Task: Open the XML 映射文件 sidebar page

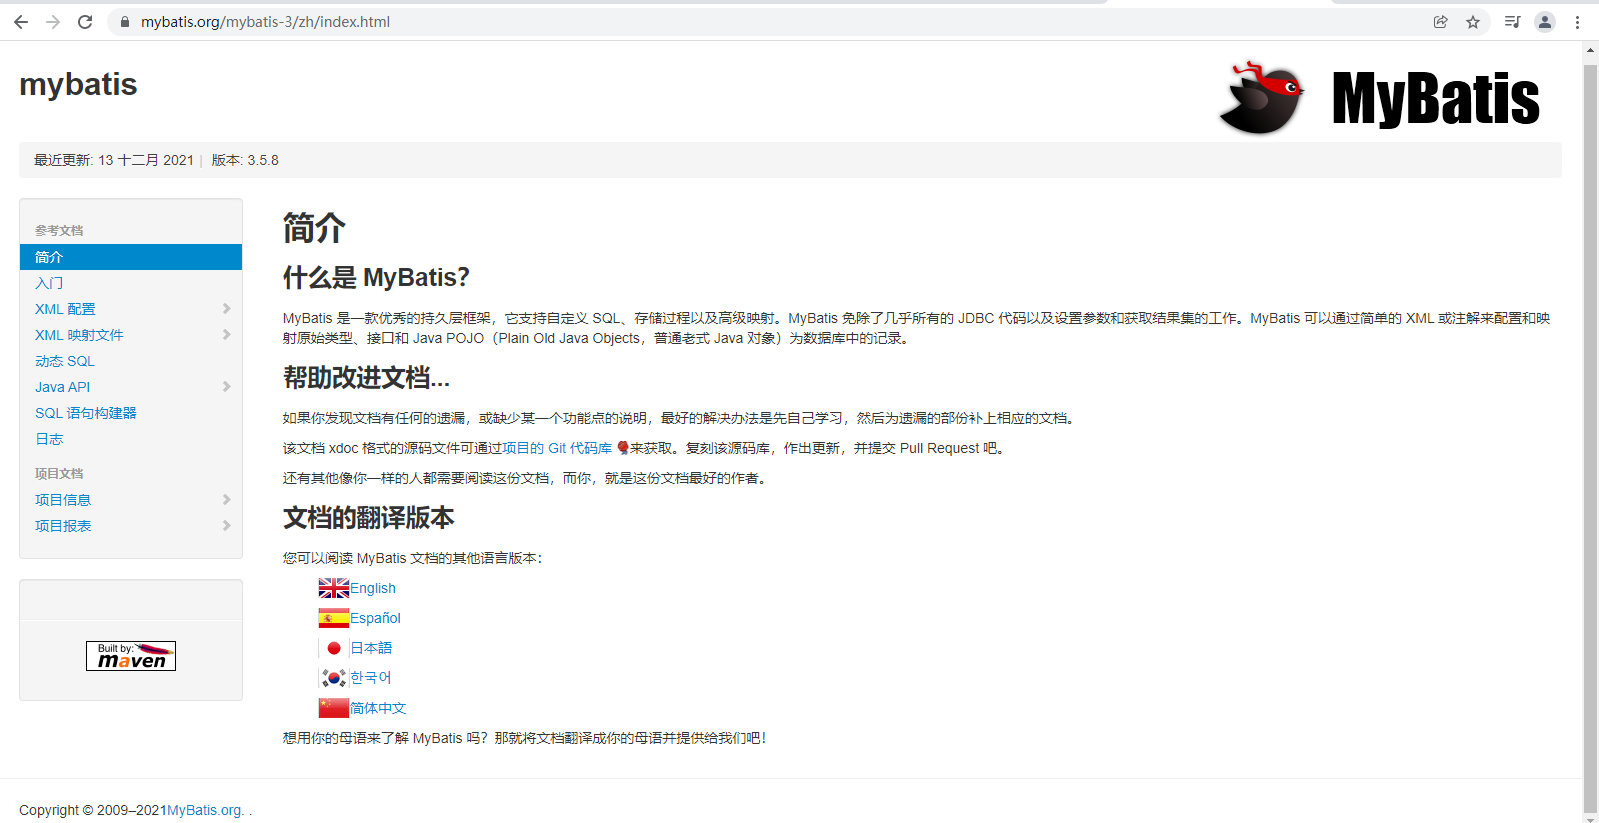Action: 79,335
